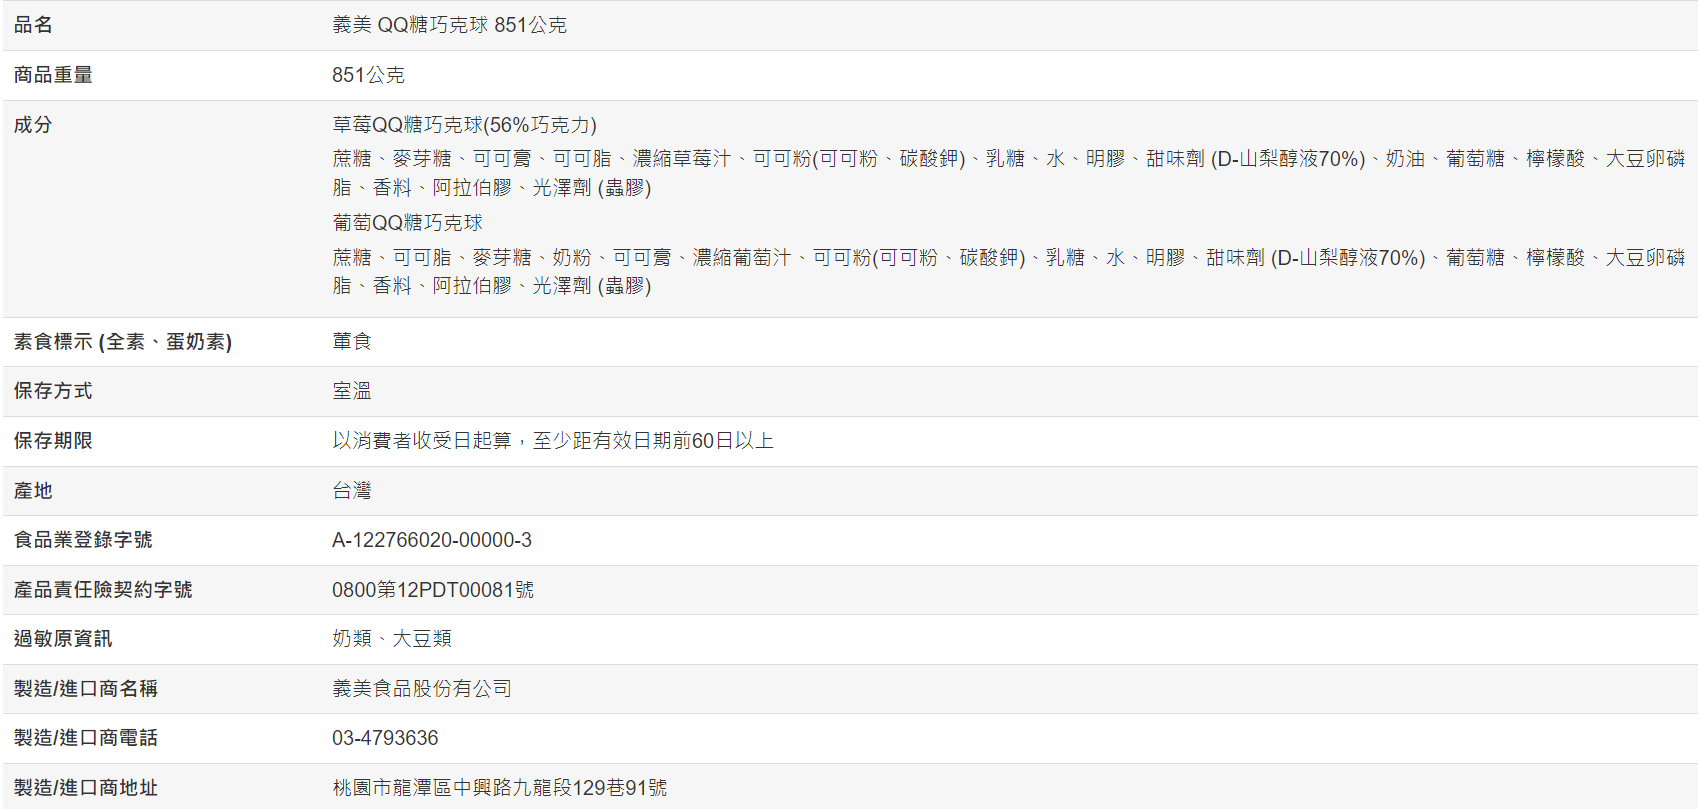Click the shelf-life text mentioning 60日以上

point(552,441)
